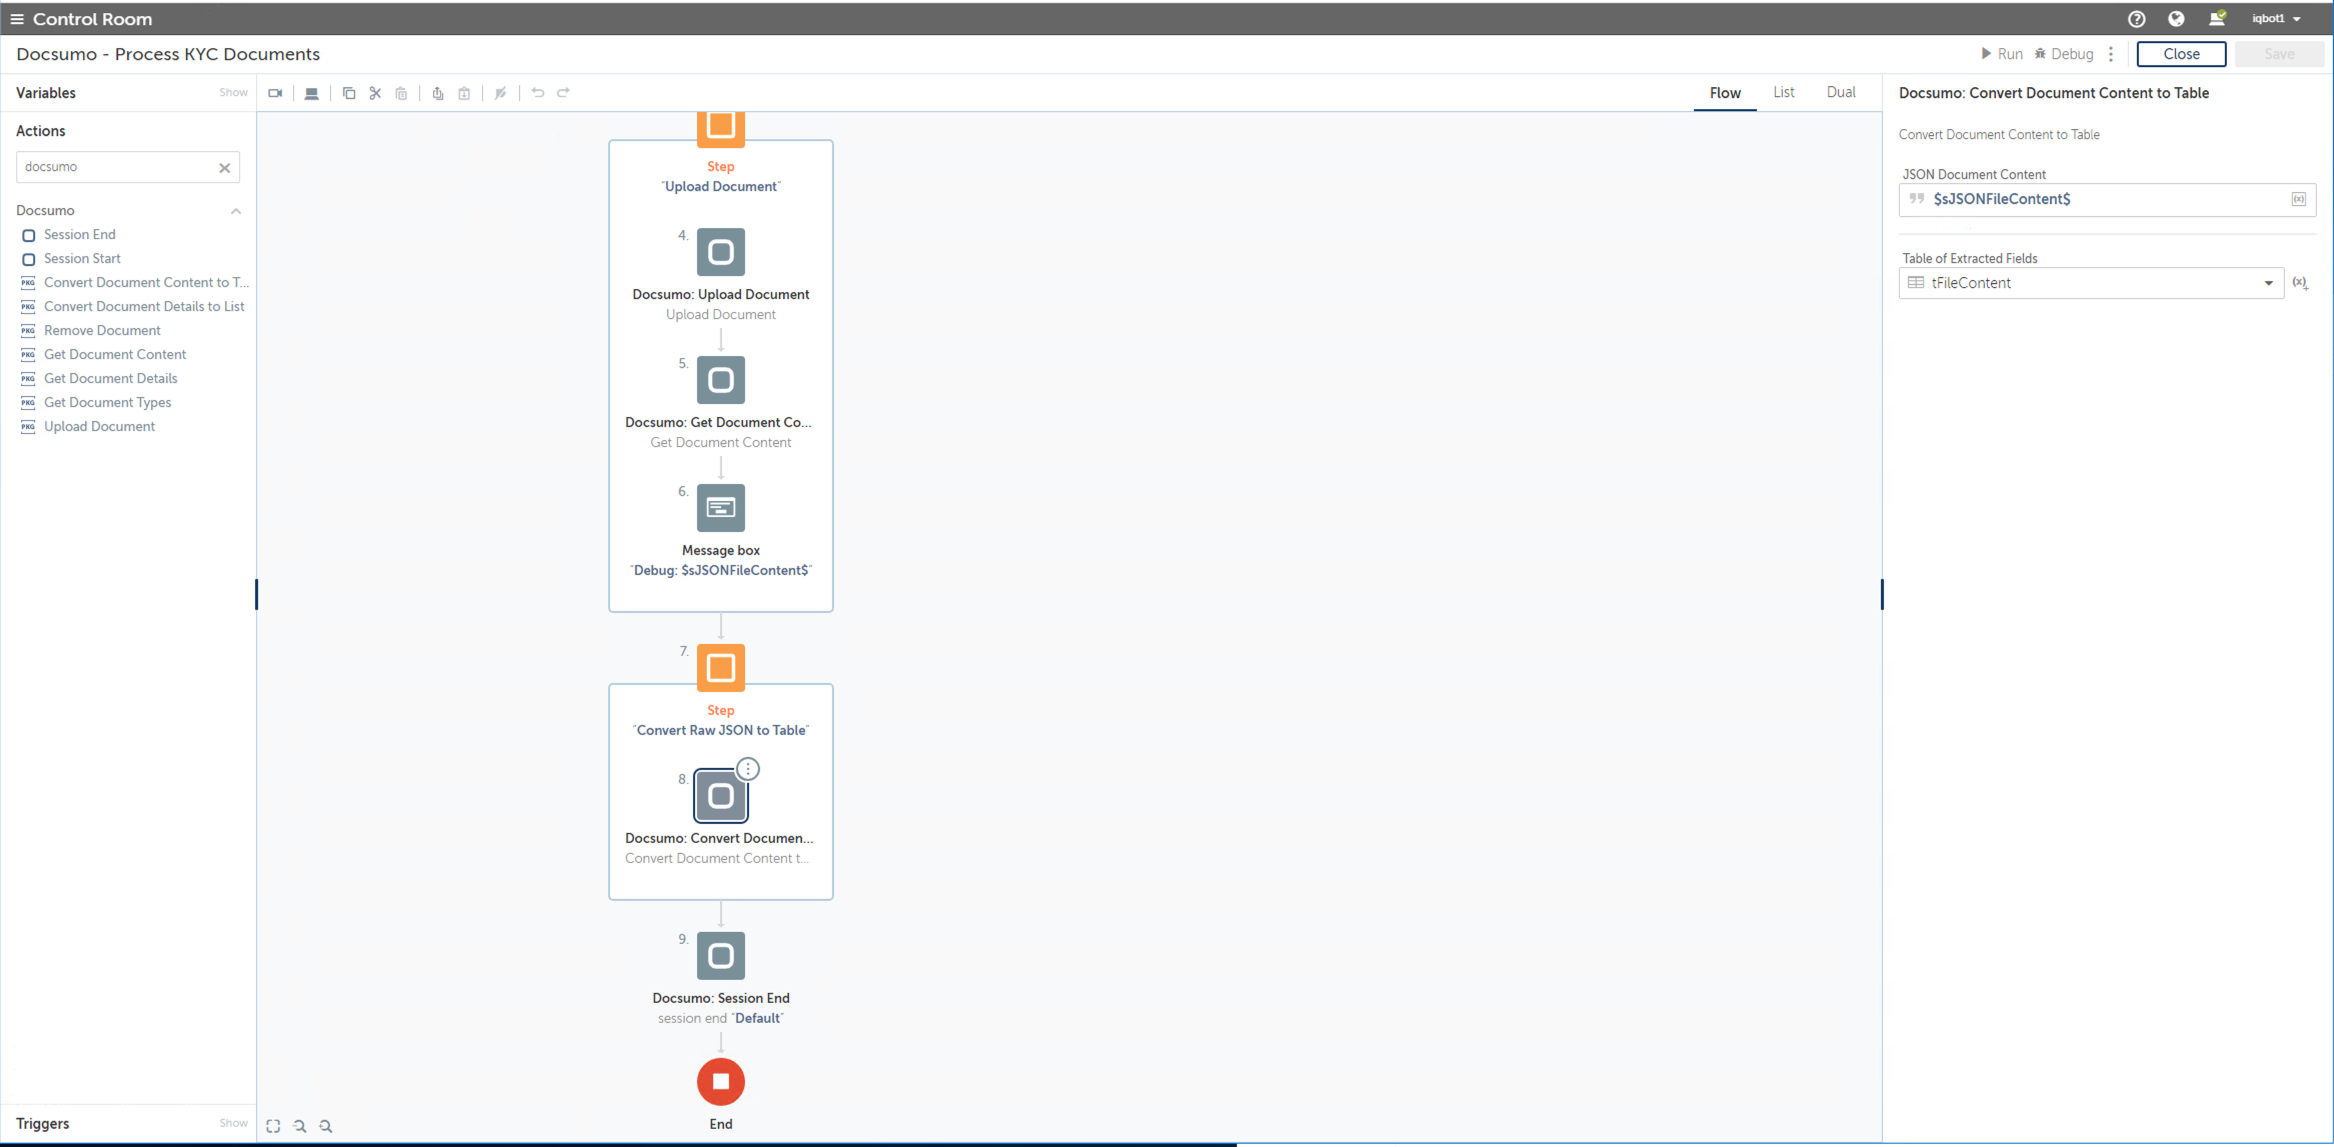
Task: Open three-dot menu on step 8 node
Action: 748,769
